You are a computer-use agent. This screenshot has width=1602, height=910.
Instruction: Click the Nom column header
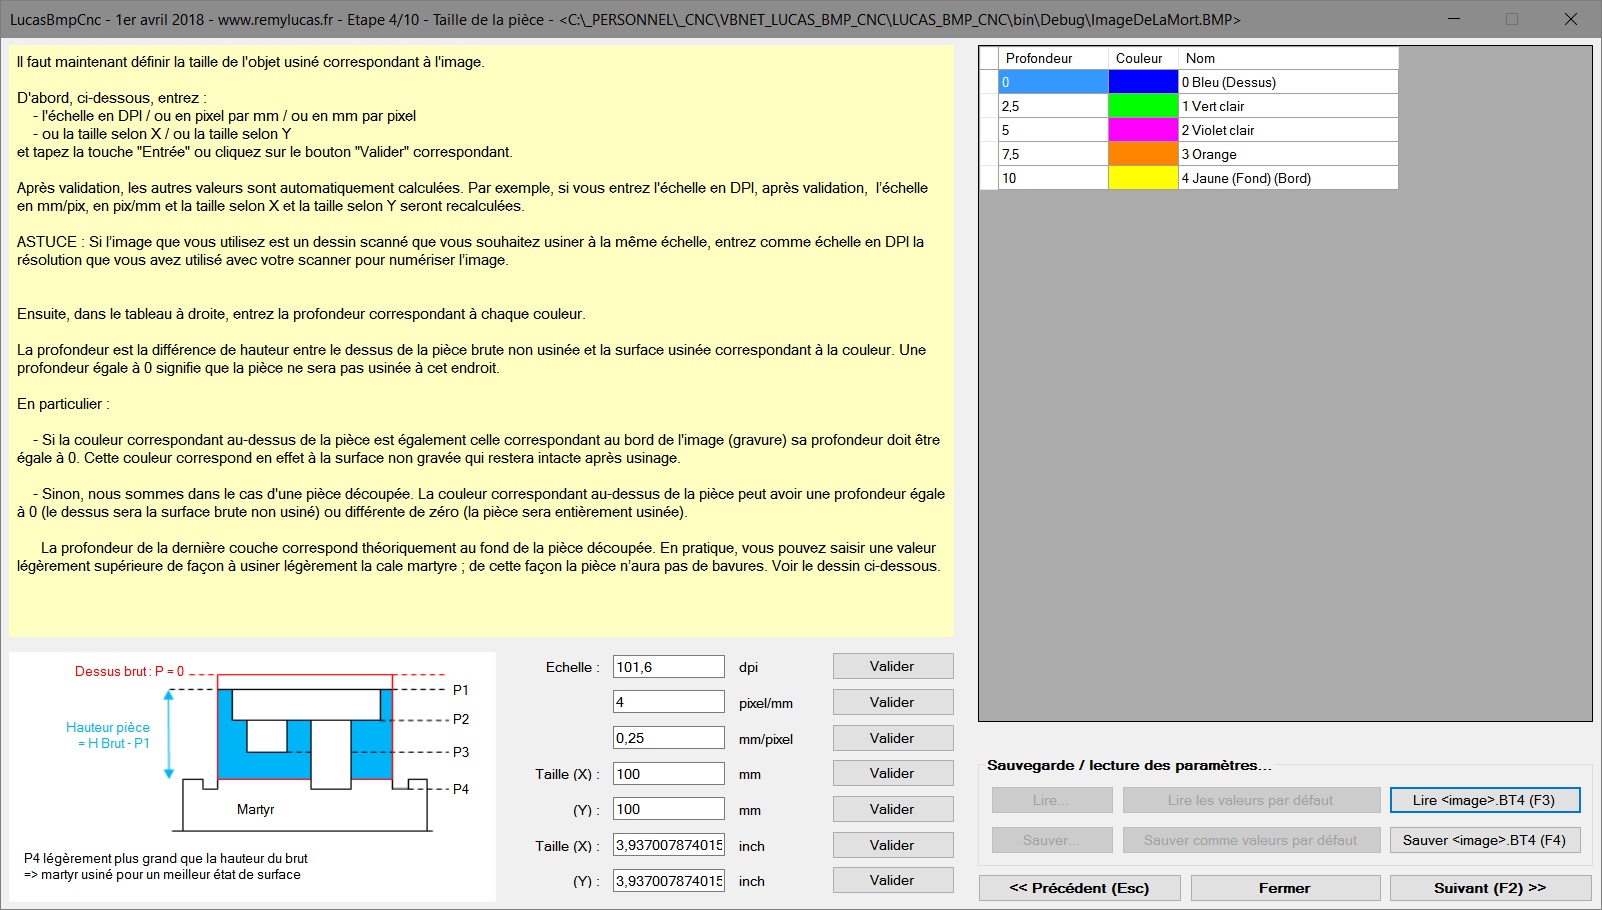coord(1288,58)
